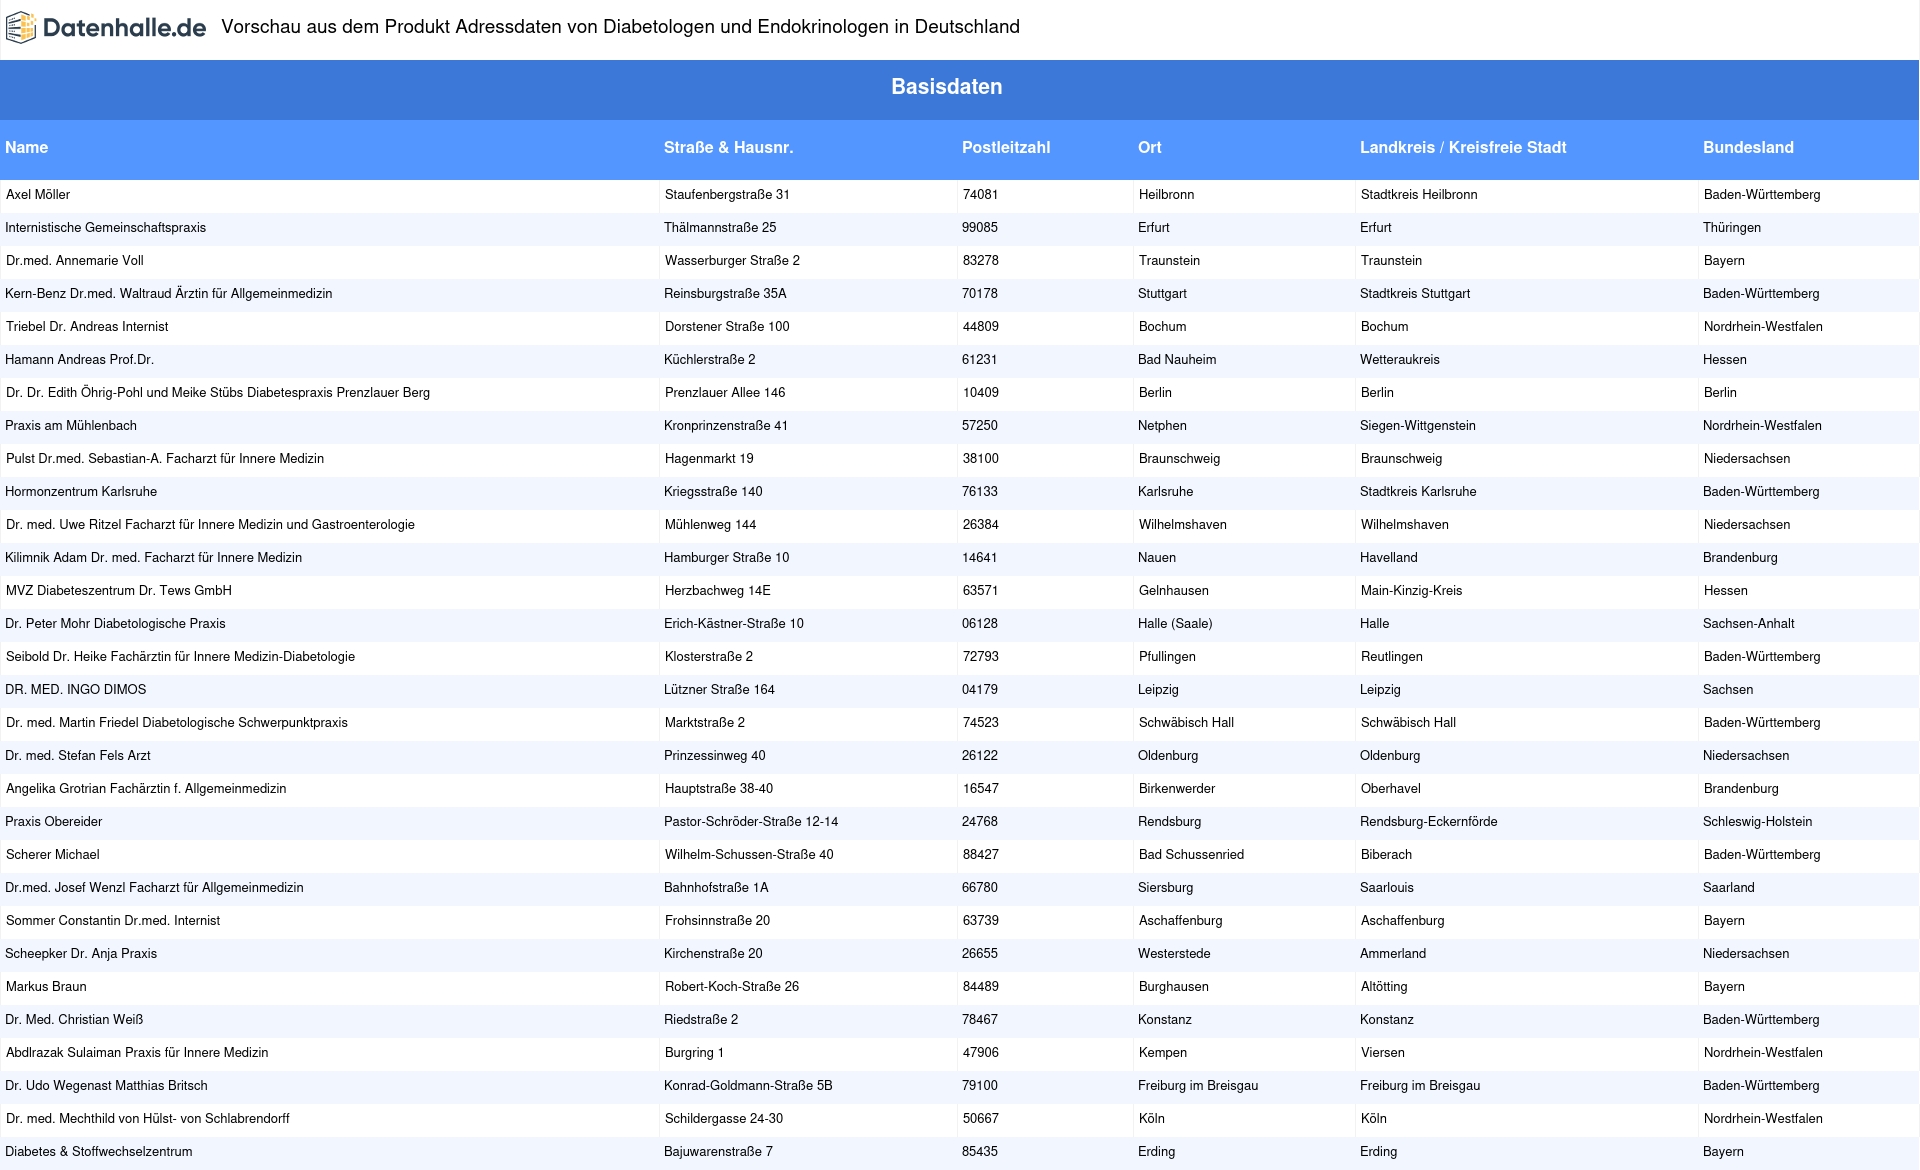Screen dimensions: 1920x1170
Task: Click the street cell Hagenmarkt 19
Action: pos(709,459)
